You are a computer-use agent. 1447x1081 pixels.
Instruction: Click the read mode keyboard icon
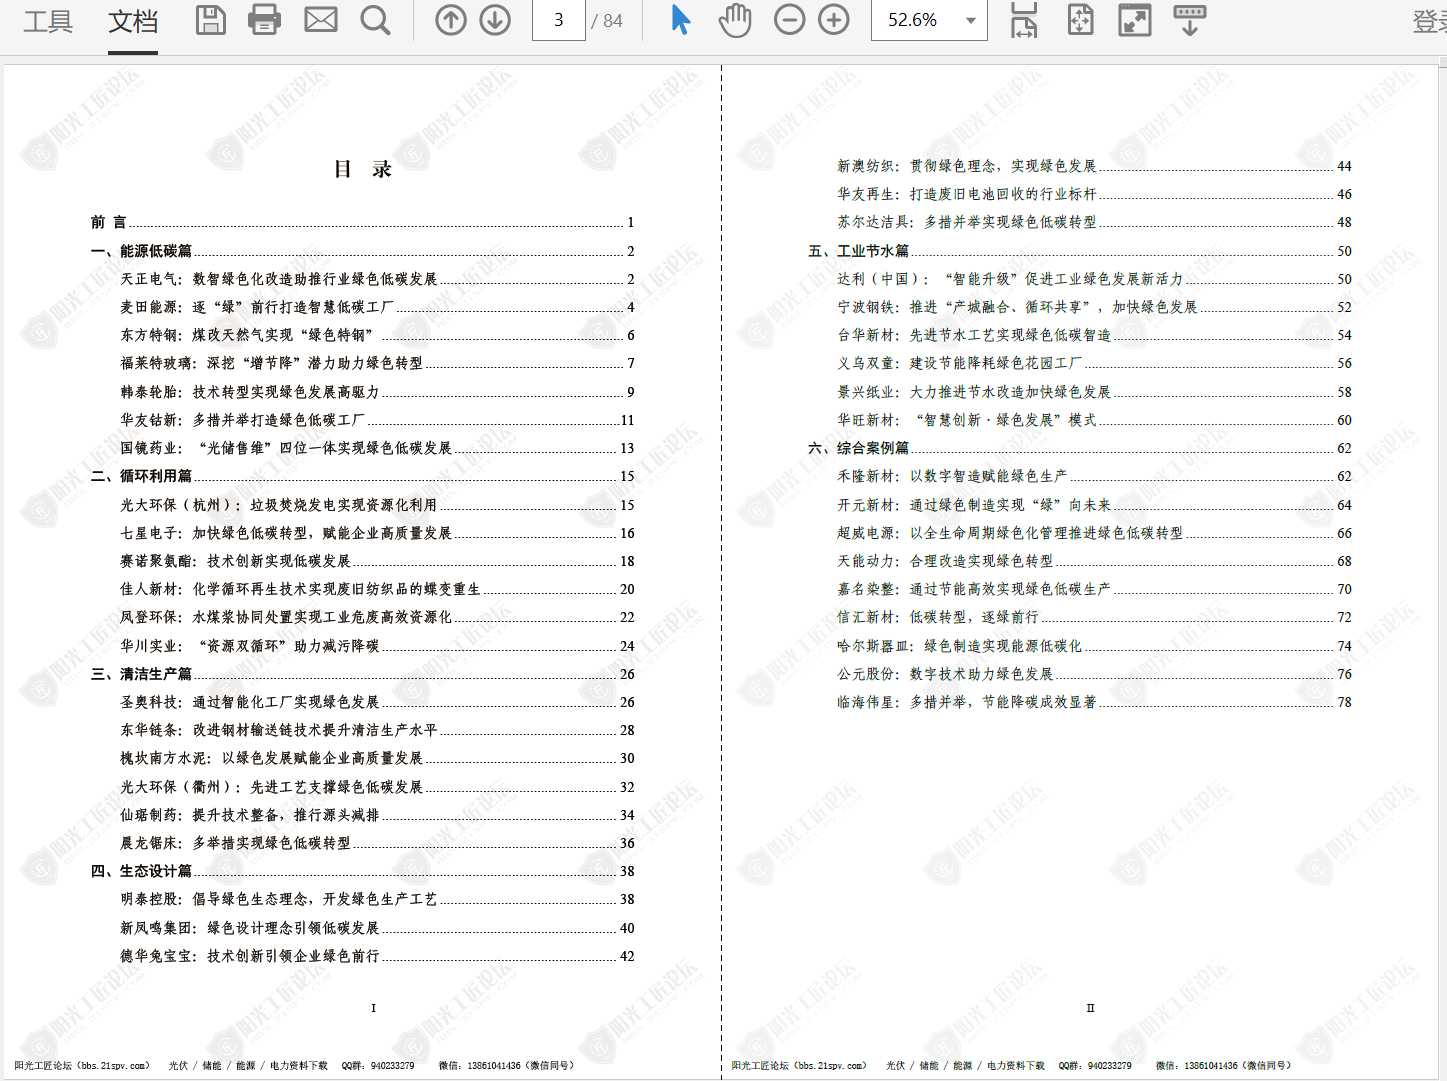tap(1190, 20)
